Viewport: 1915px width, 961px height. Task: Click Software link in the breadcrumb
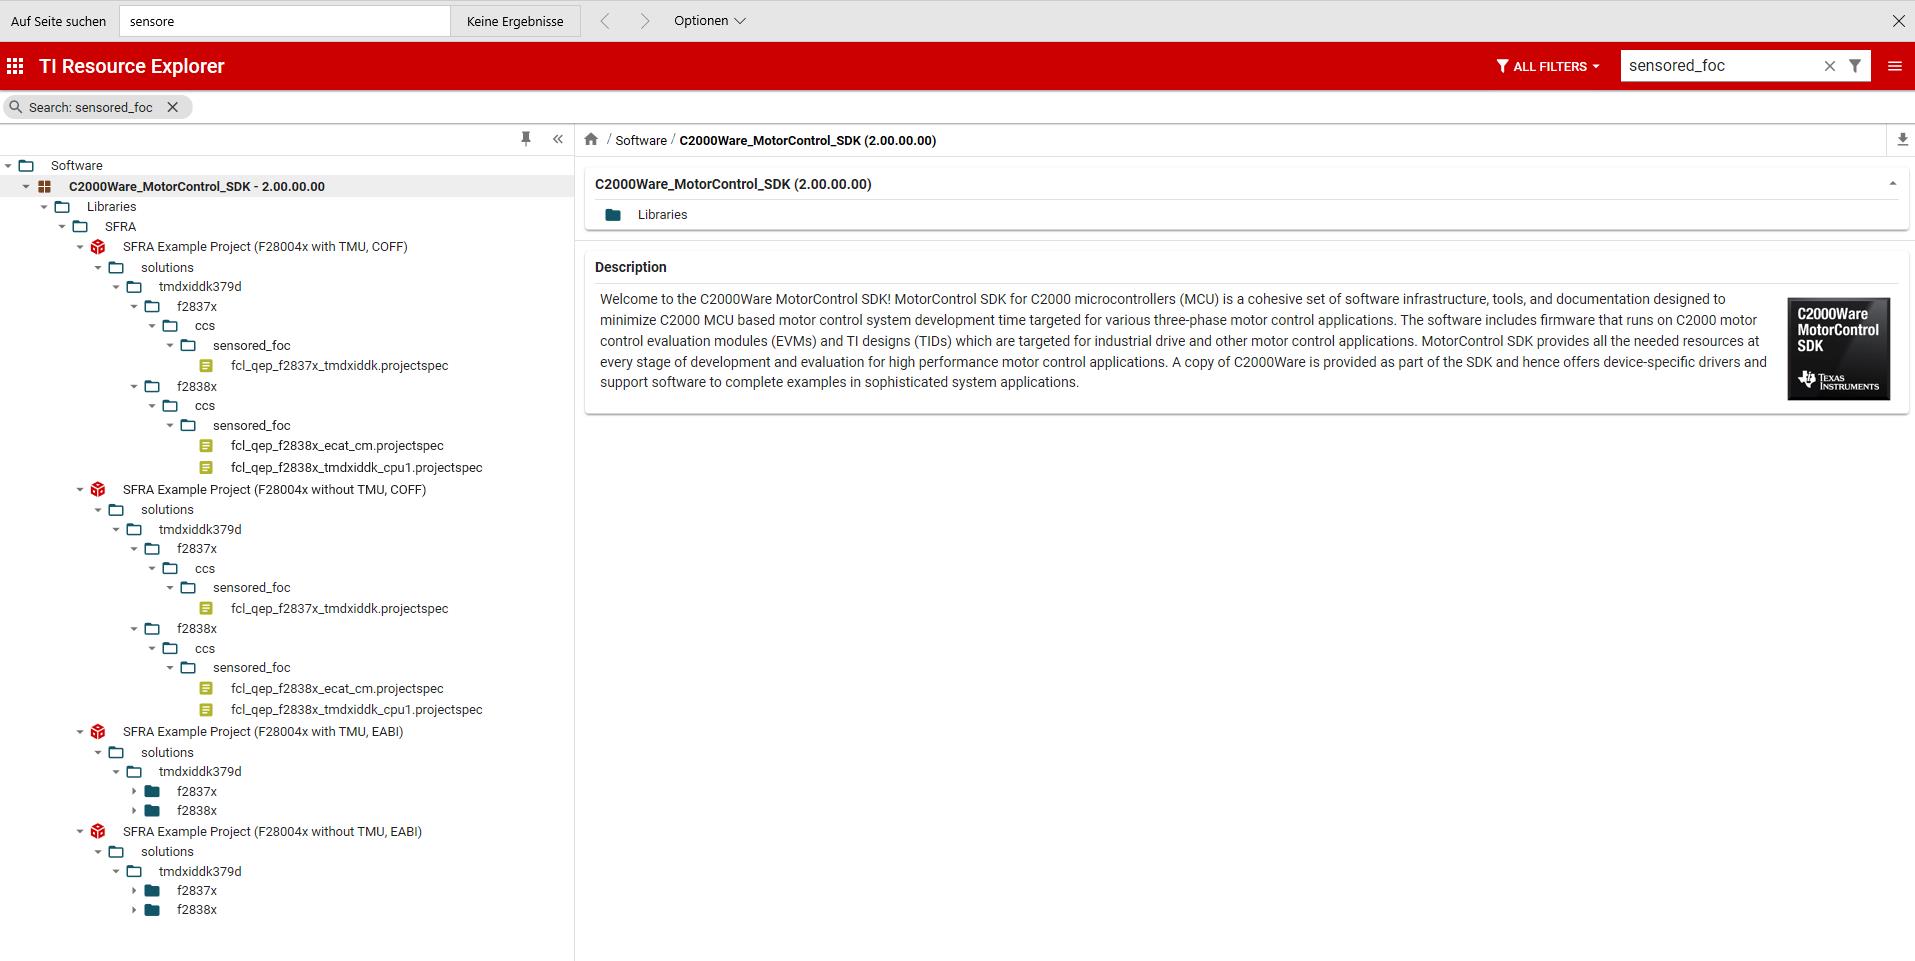pos(641,140)
